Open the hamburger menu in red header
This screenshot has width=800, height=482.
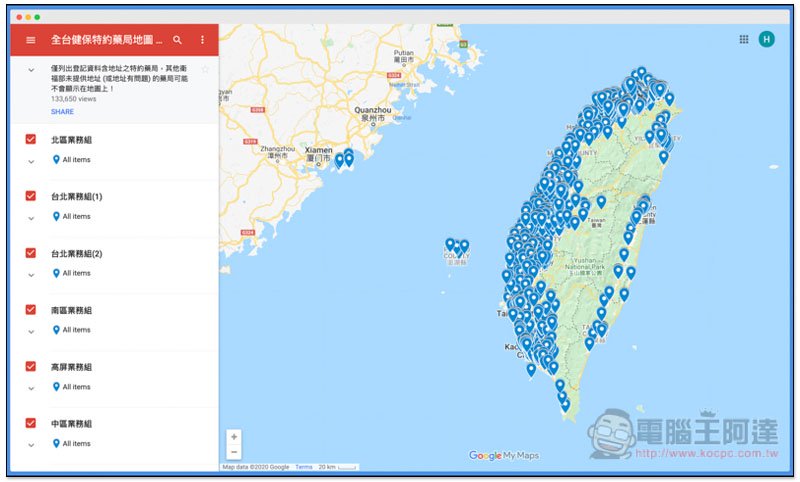[x=31, y=40]
